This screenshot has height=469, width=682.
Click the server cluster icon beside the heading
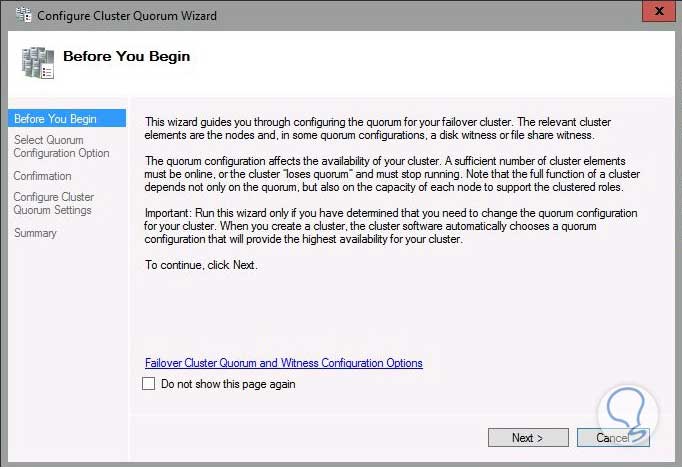(37, 61)
